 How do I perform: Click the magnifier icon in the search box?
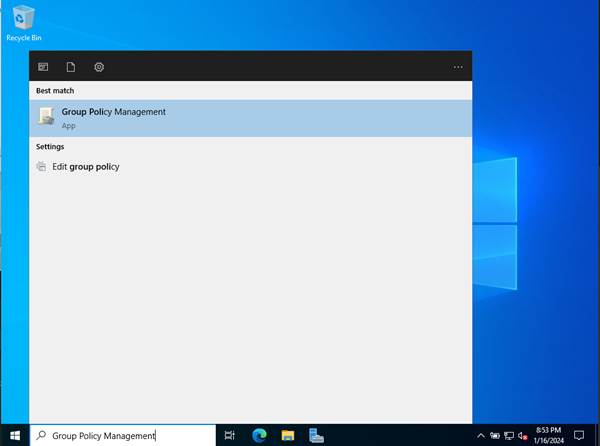click(41, 435)
